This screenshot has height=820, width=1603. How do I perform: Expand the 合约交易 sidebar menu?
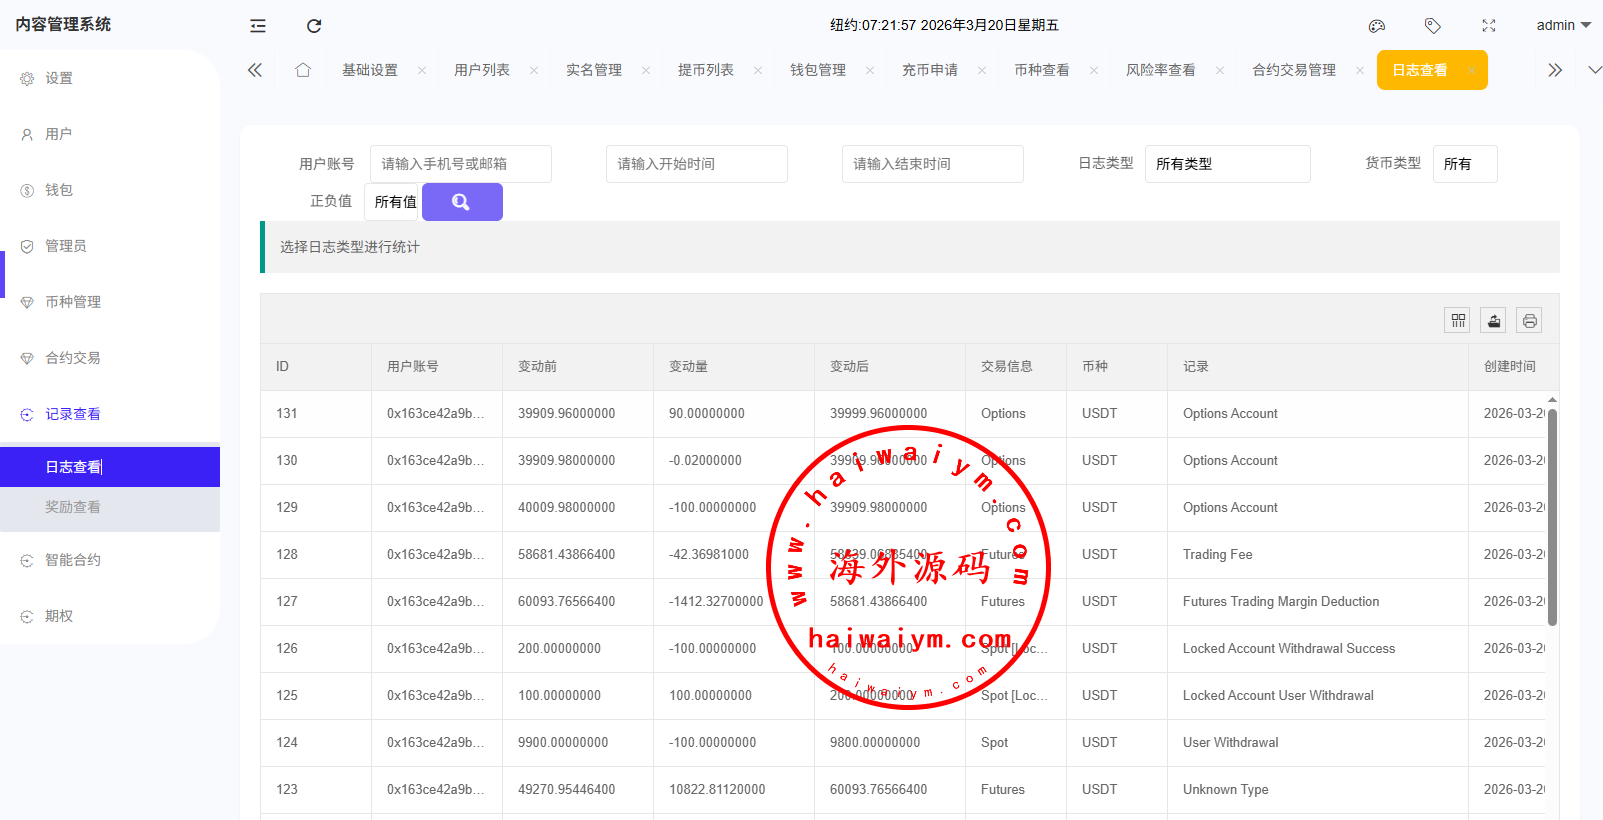73,358
